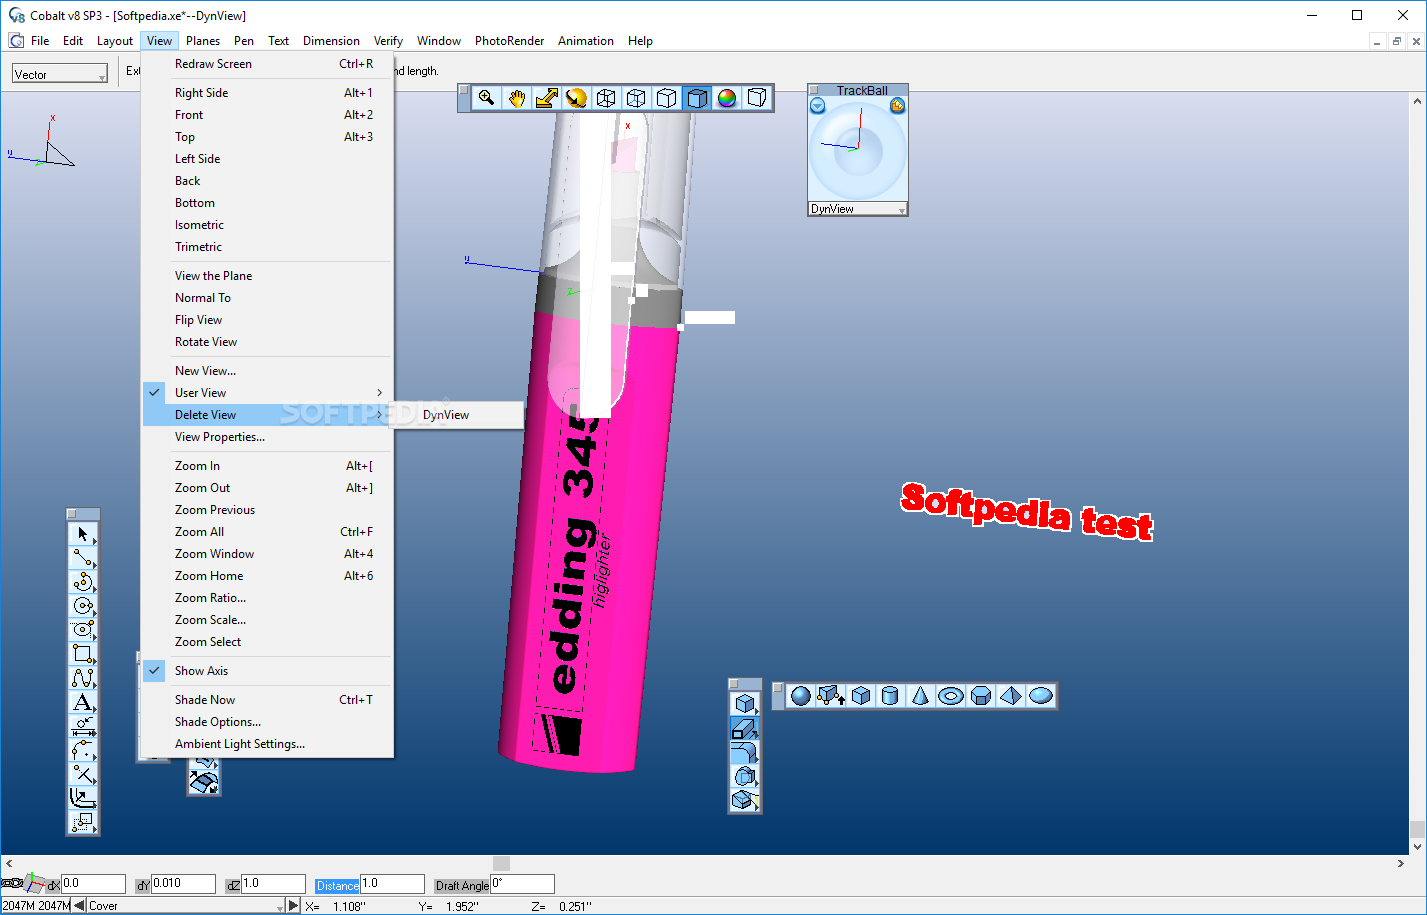Select the Cylinder primitive tool
Viewport: 1427px width, 915px height.
point(891,696)
